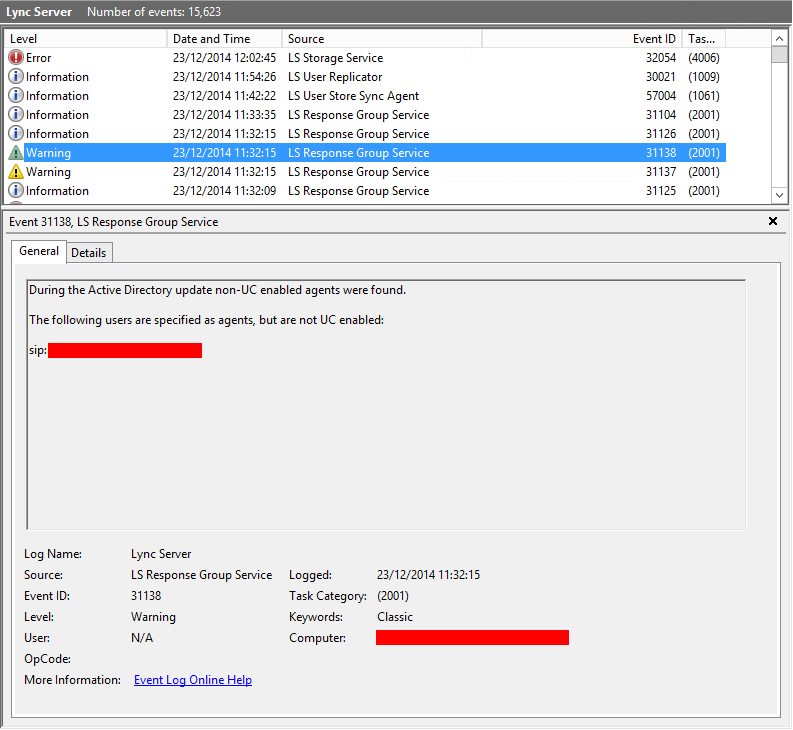Click the Level value Warning in details
The width and height of the screenshot is (793, 730).
(153, 617)
